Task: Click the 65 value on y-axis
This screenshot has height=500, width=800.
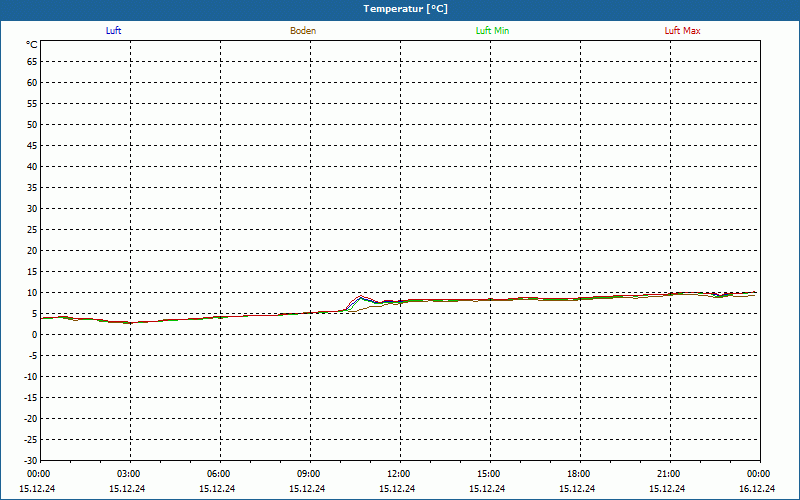Action: (32, 62)
